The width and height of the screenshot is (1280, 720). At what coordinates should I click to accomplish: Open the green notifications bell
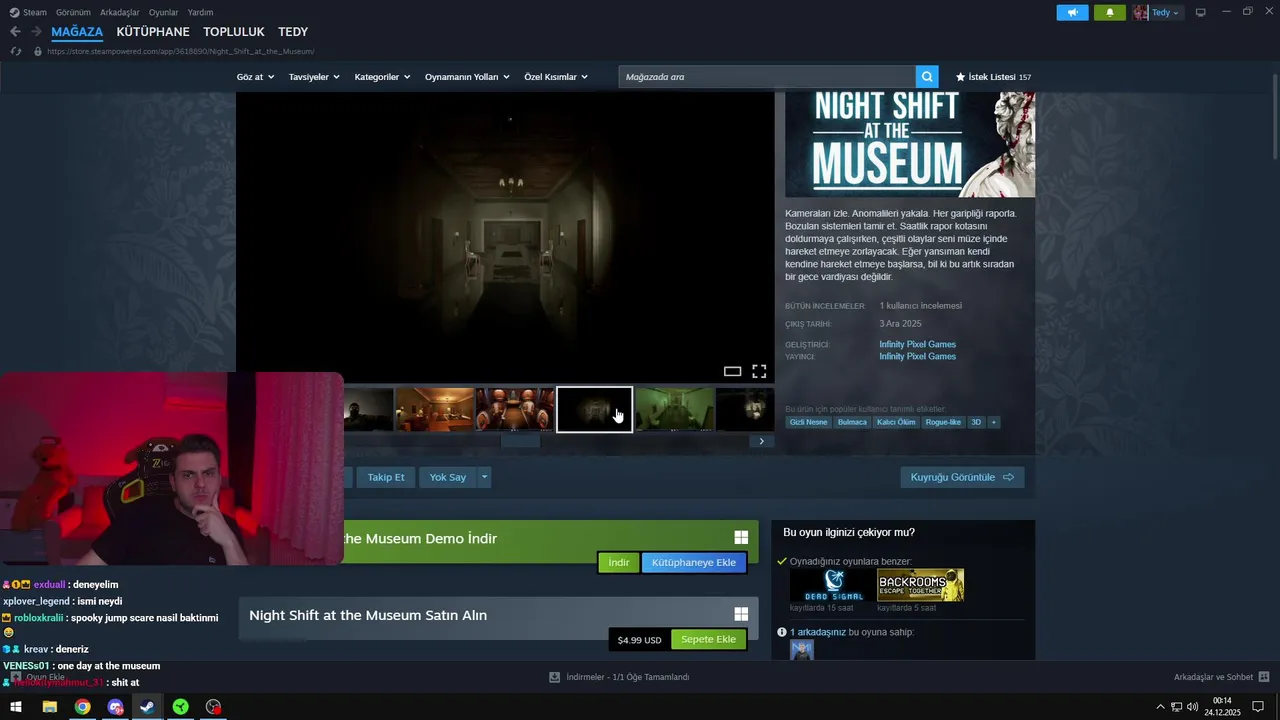(x=1109, y=13)
